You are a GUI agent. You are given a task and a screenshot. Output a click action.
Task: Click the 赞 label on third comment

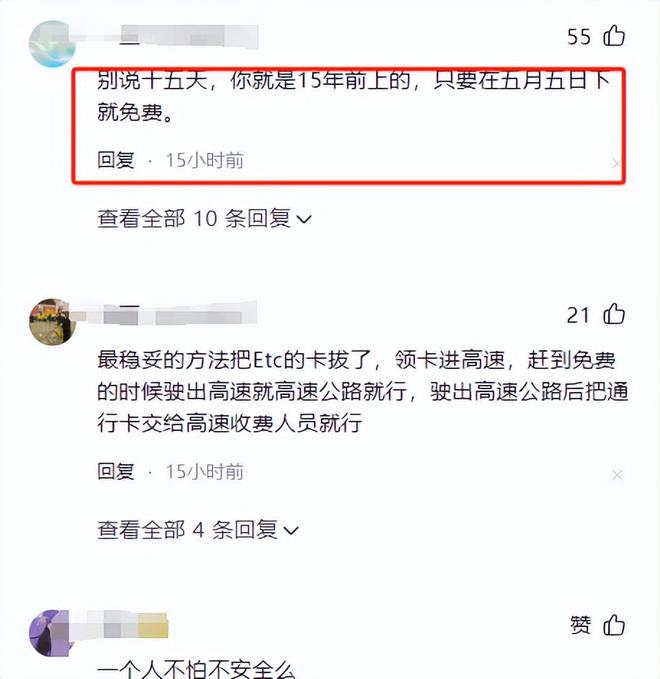[580, 625]
